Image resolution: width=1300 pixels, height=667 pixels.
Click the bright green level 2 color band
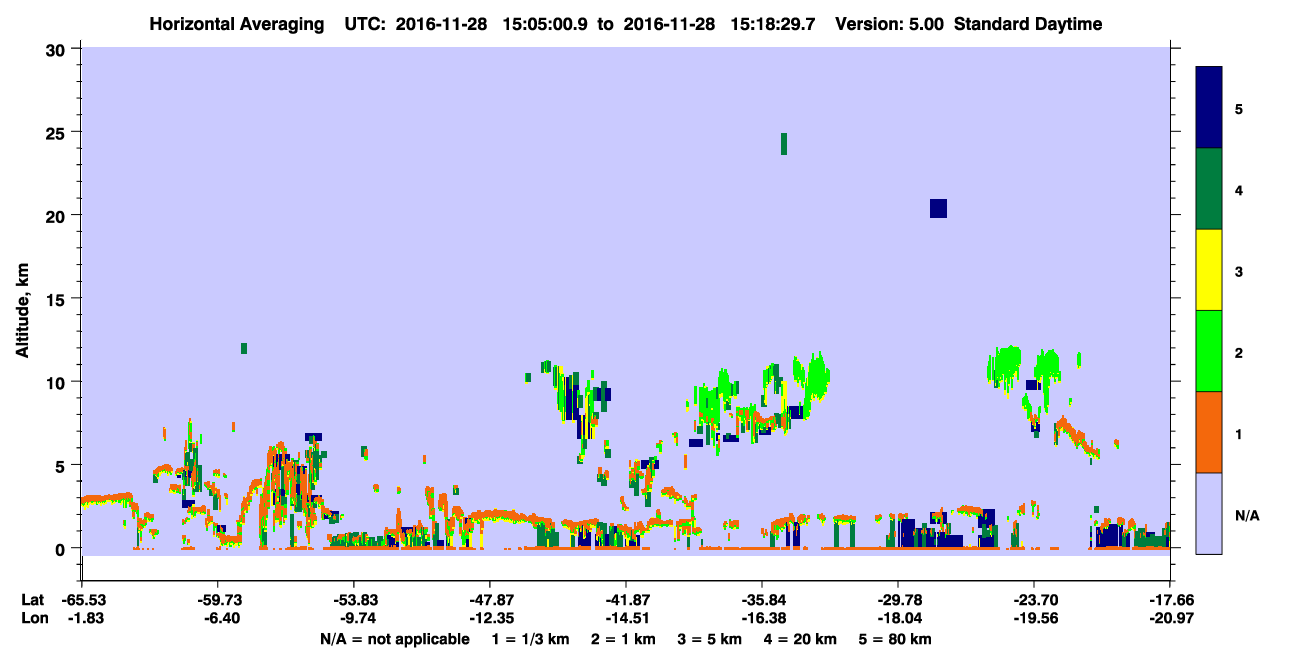tap(1209, 351)
